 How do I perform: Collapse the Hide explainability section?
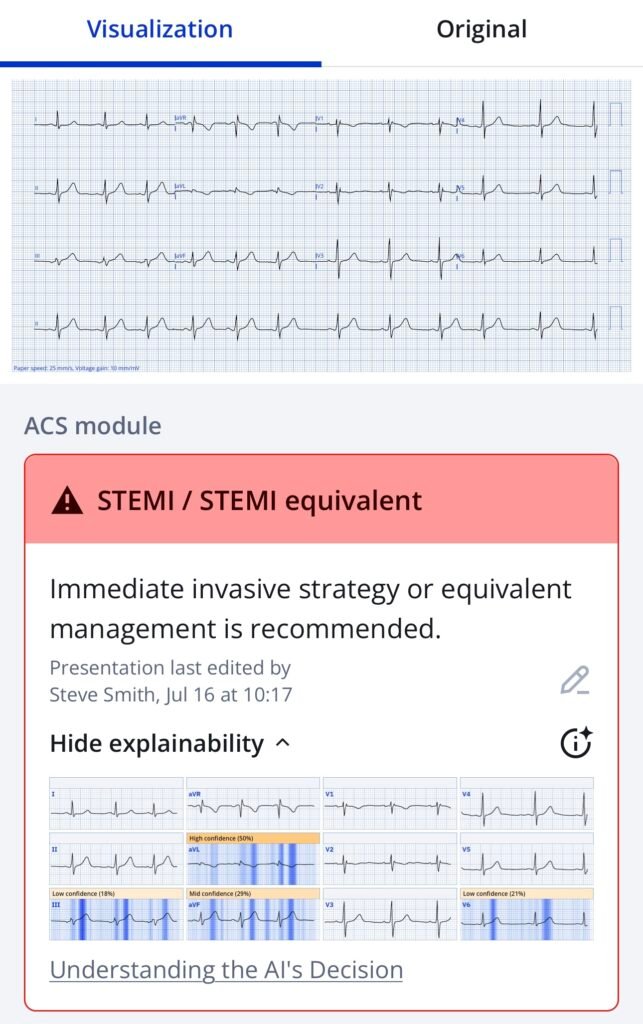point(157,744)
